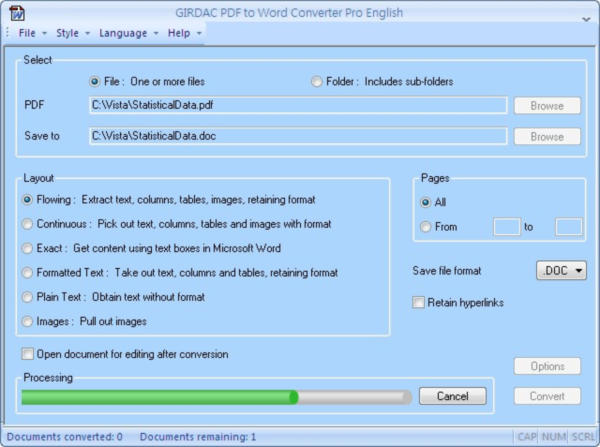Select the Plain Text layout option
This screenshot has width=600, height=447.
point(28,297)
